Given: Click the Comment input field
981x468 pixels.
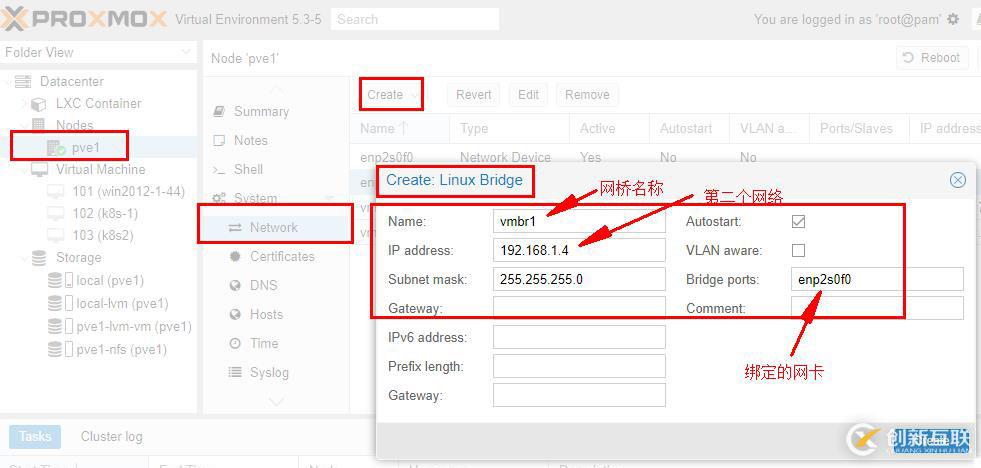Looking at the screenshot, I should pyautogui.click(x=877, y=308).
